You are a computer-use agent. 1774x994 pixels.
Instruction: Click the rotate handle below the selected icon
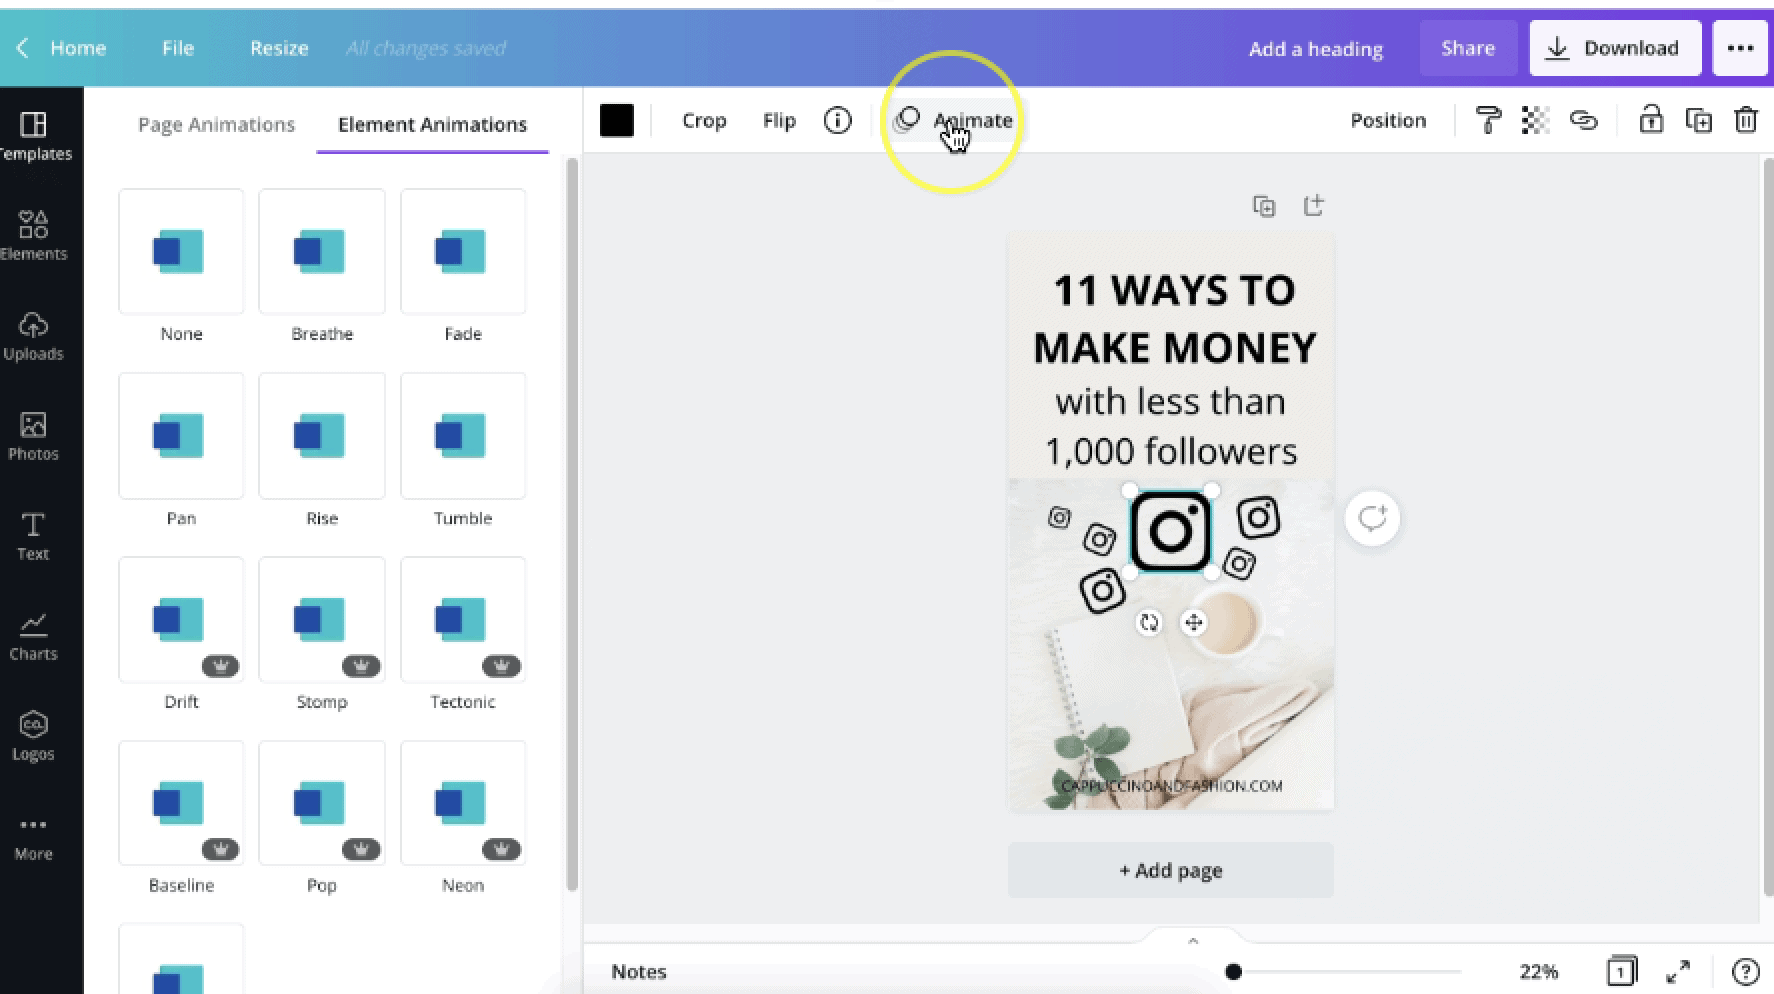coord(1149,623)
